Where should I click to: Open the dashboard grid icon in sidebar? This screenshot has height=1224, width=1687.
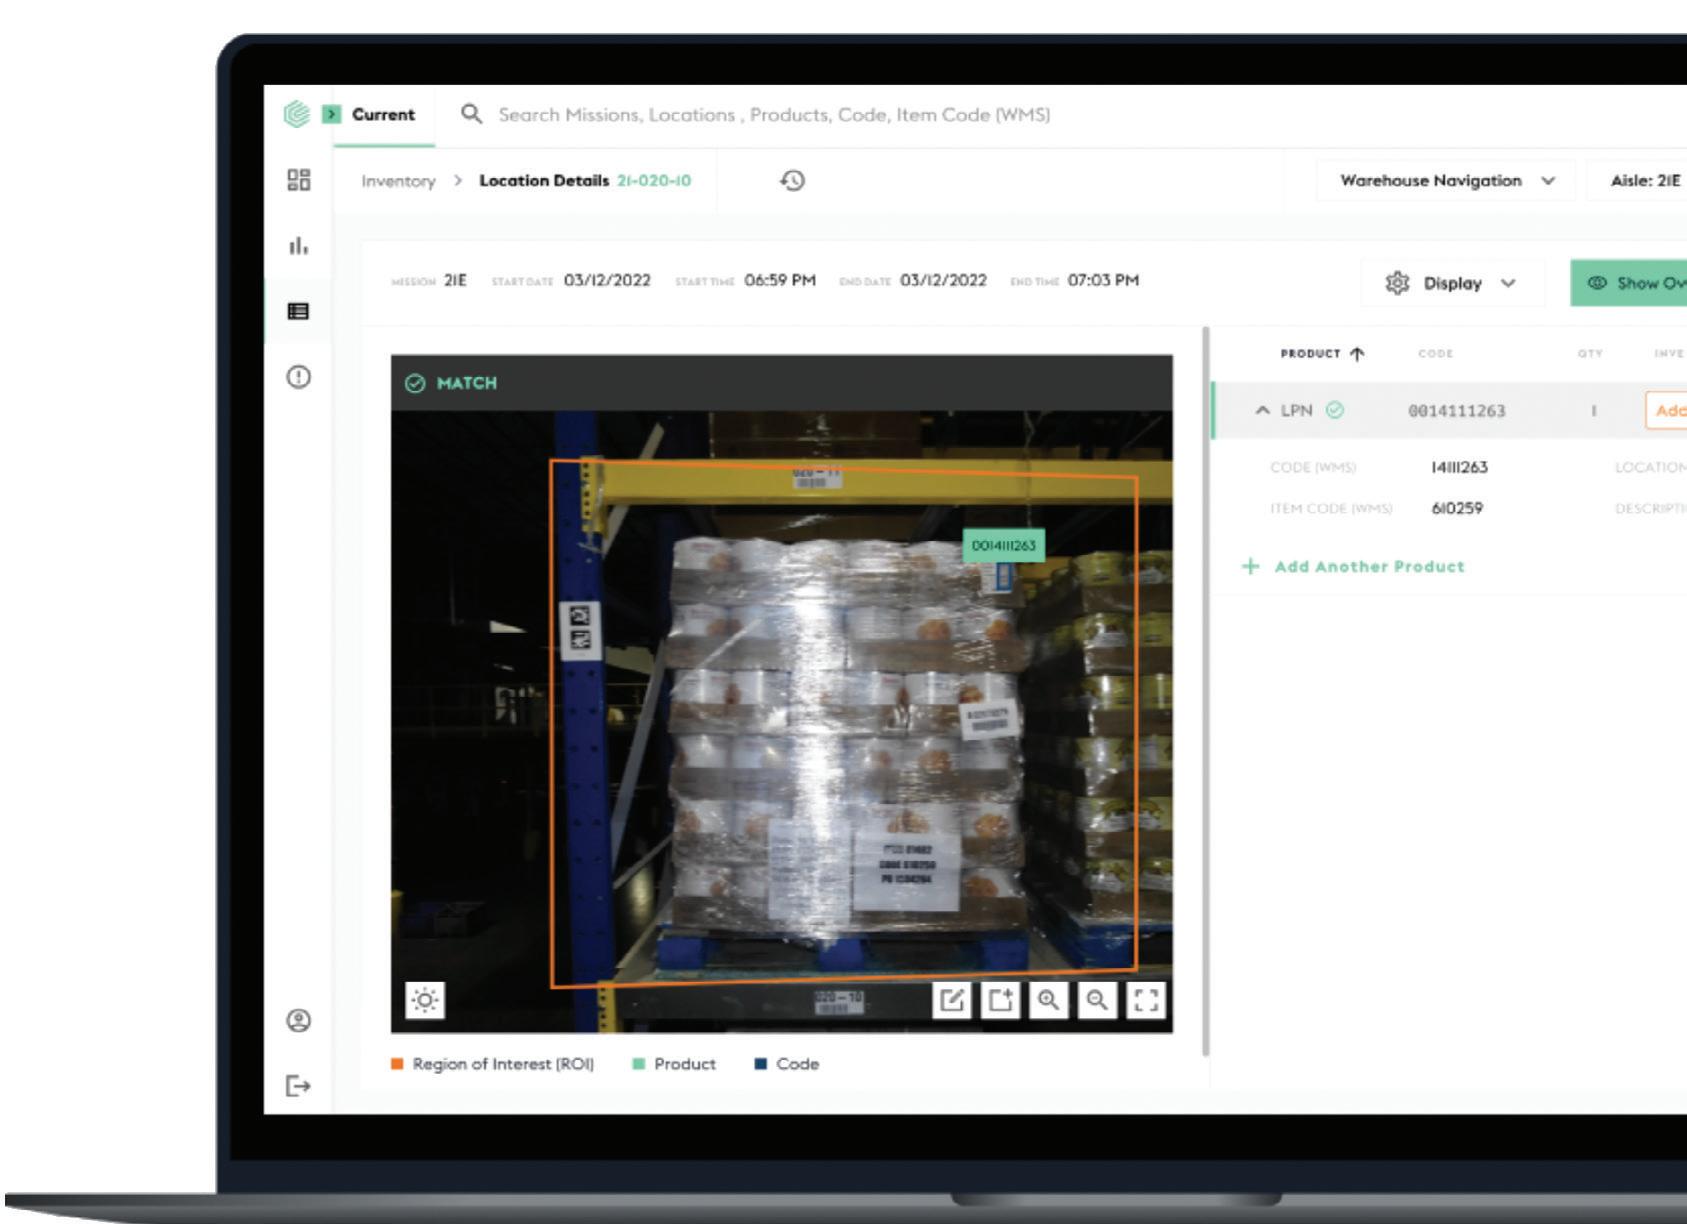pos(298,180)
